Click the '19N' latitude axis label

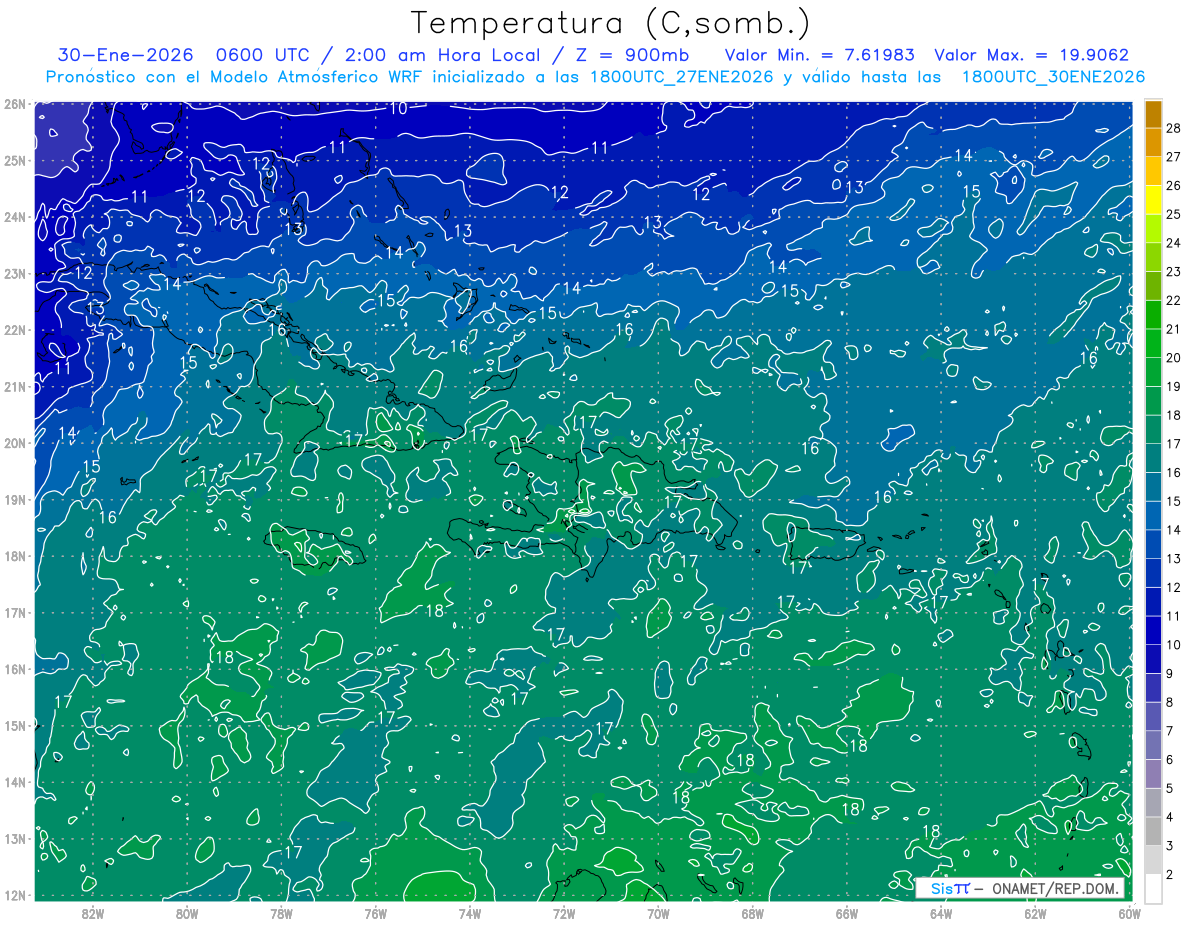14,499
